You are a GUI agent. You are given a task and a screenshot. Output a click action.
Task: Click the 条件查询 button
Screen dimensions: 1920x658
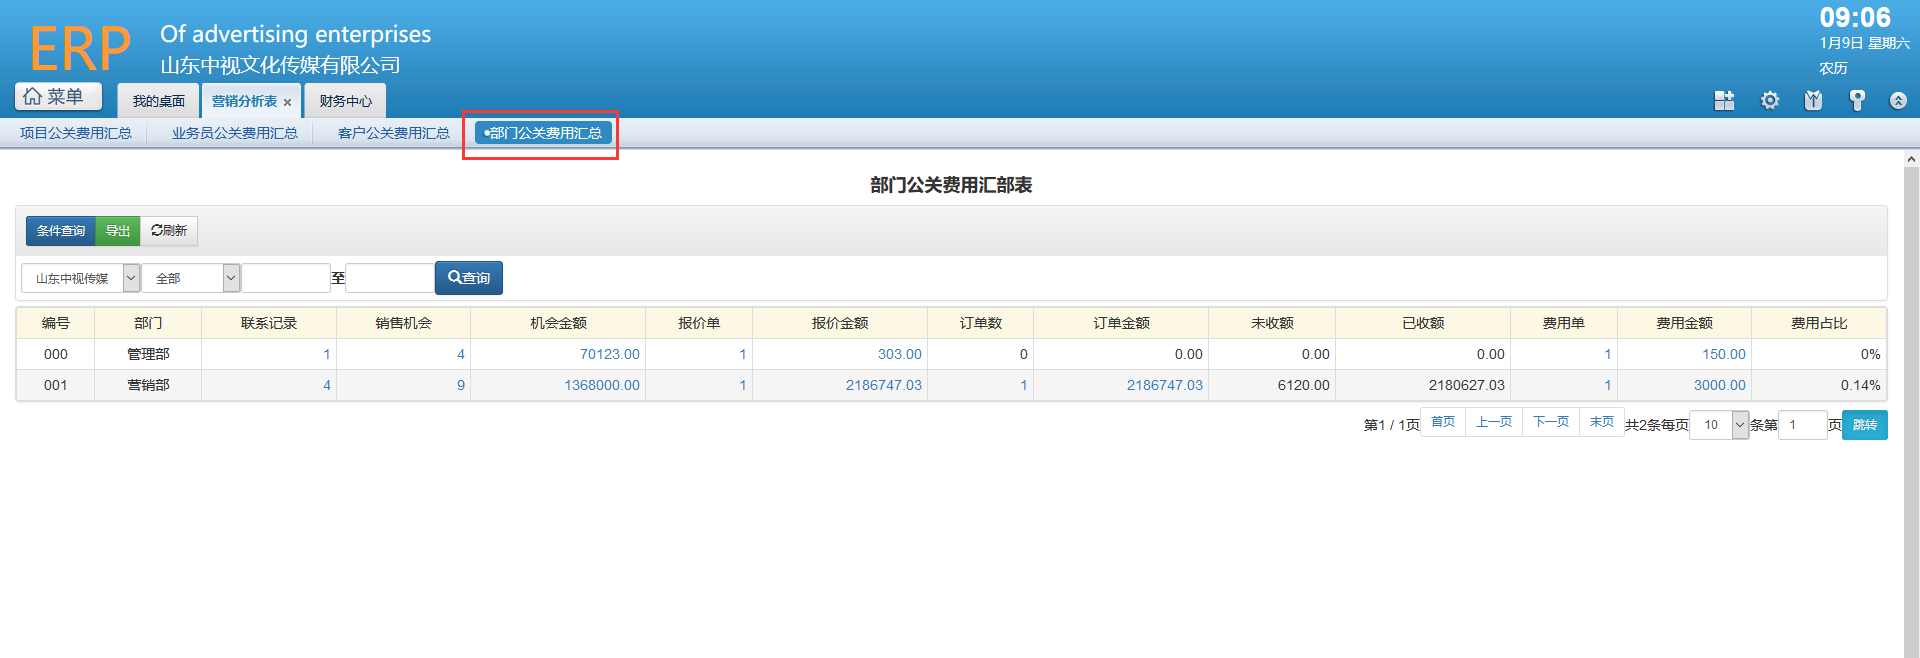61,231
